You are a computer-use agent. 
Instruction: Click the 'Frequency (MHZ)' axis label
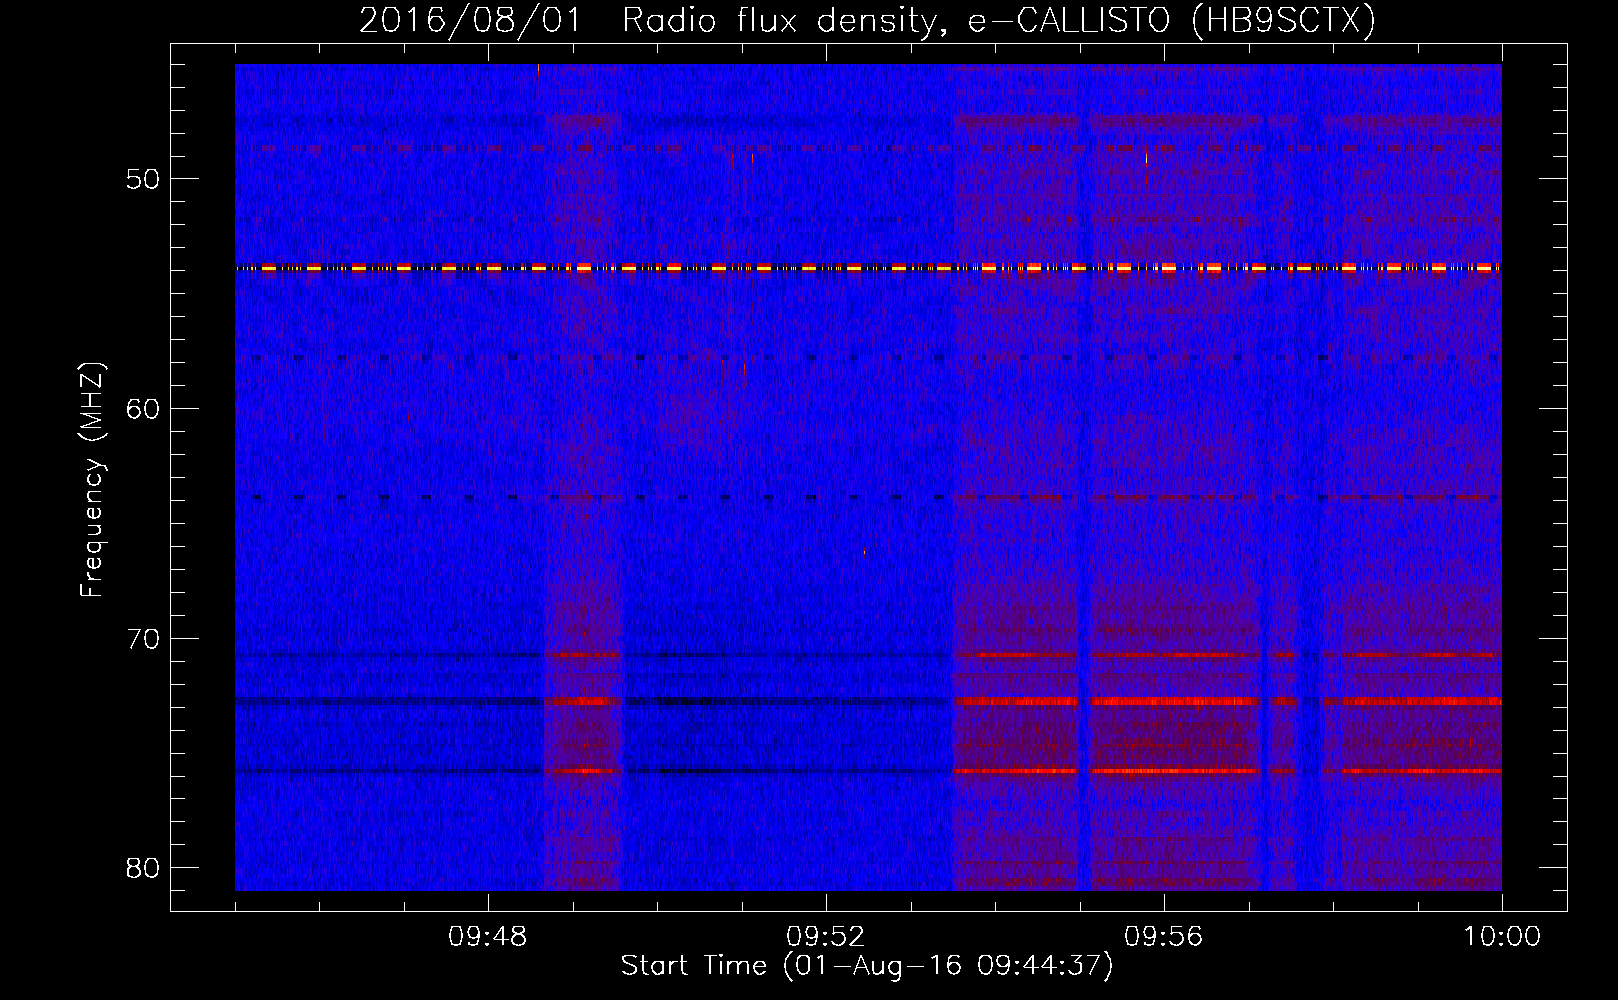click(x=91, y=480)
